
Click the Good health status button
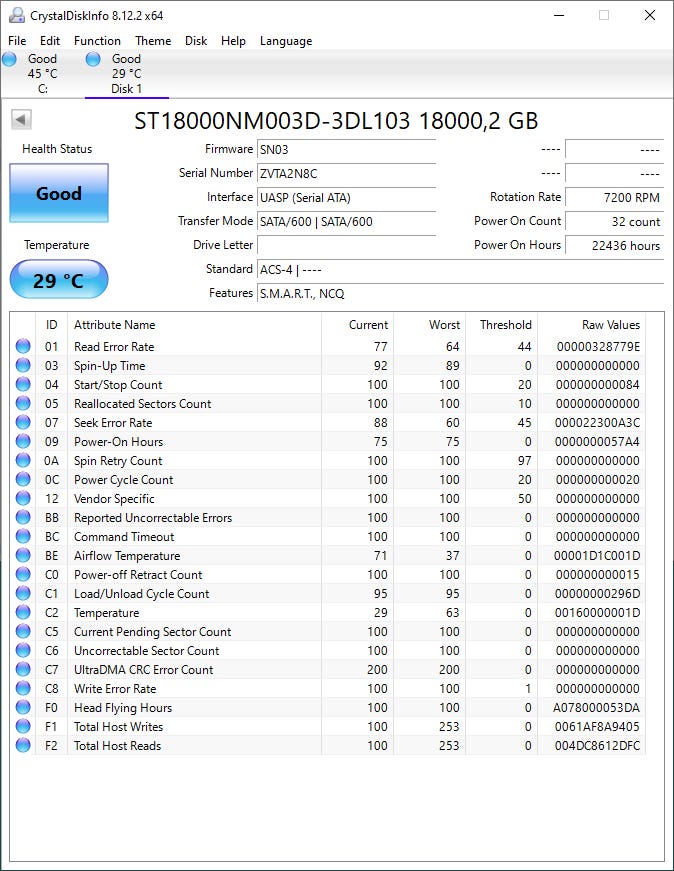(59, 194)
